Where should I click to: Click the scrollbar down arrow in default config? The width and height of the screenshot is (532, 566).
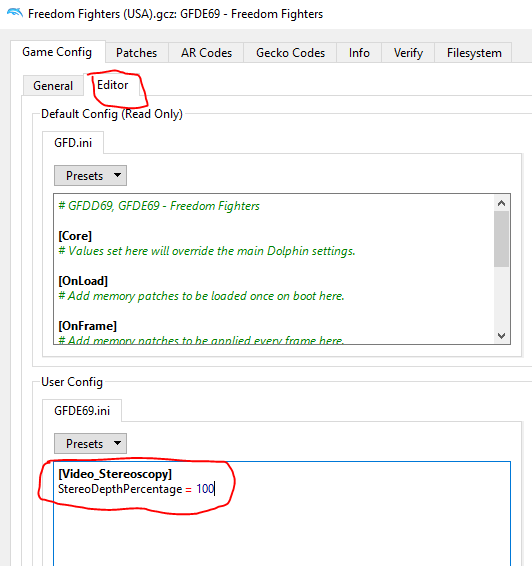click(x=501, y=336)
